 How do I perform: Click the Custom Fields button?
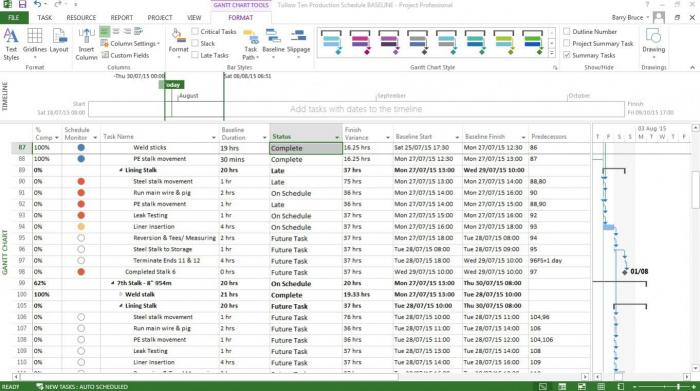tap(125, 55)
